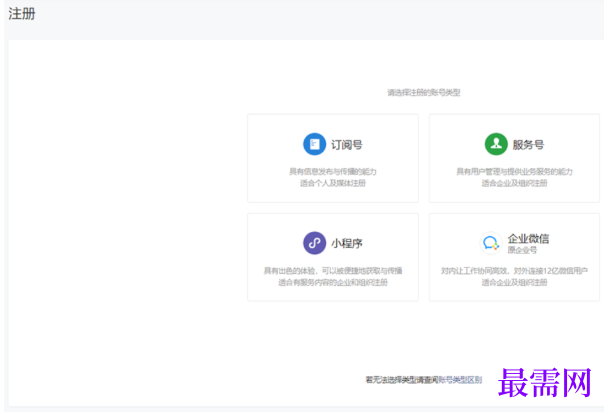Click 适合企业及组织注册 text in 服务号 card

pyautogui.click(x=514, y=183)
